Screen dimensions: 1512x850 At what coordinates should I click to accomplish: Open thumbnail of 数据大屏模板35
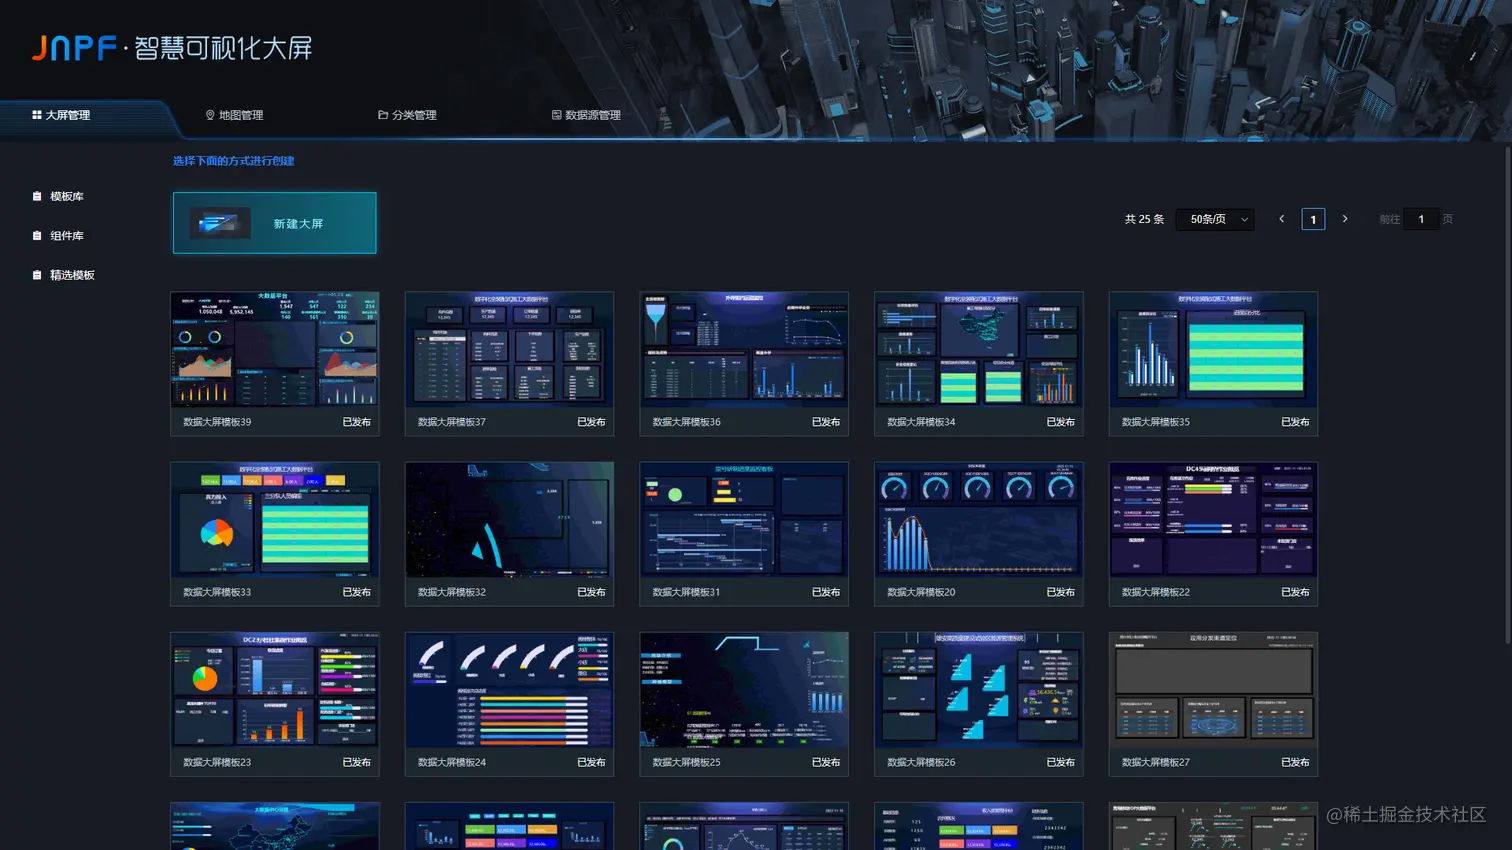[x=1213, y=349]
